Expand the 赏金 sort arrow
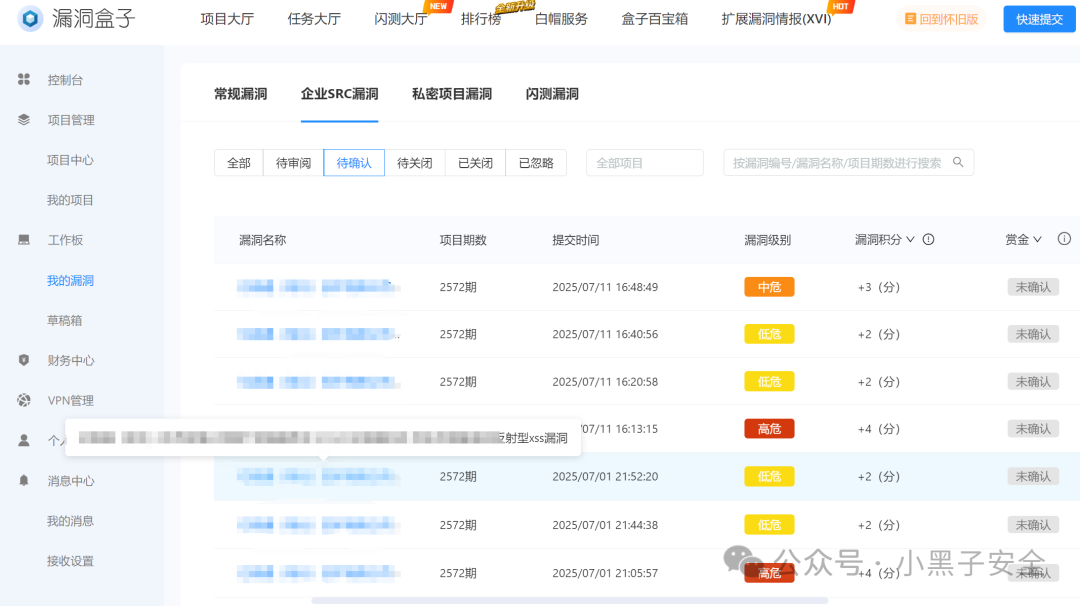1080x606 pixels. tap(1037, 240)
